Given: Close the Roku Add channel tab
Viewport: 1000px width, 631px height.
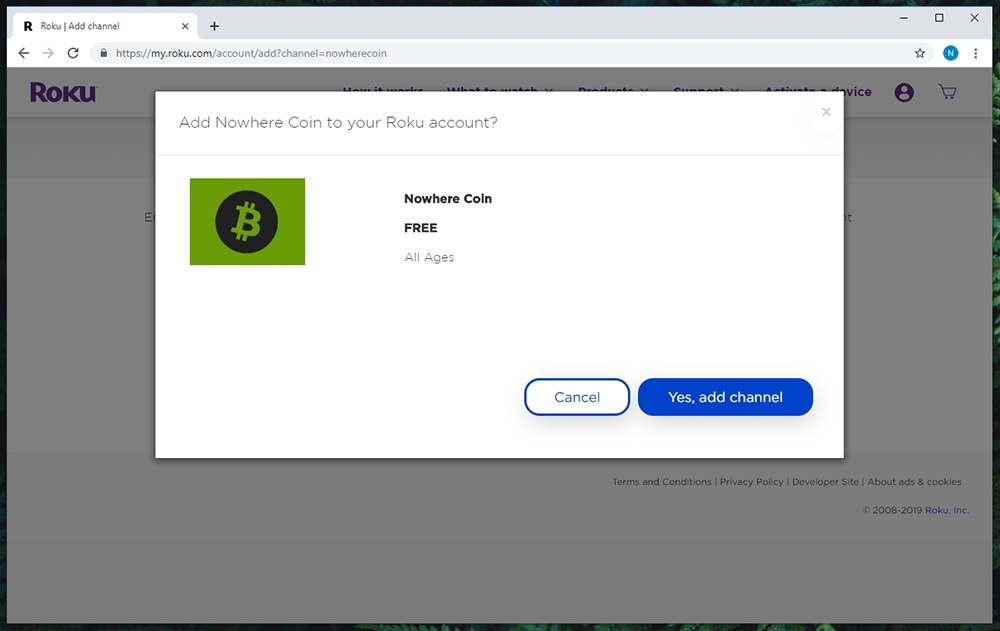Looking at the screenshot, I should pyautogui.click(x=185, y=26).
